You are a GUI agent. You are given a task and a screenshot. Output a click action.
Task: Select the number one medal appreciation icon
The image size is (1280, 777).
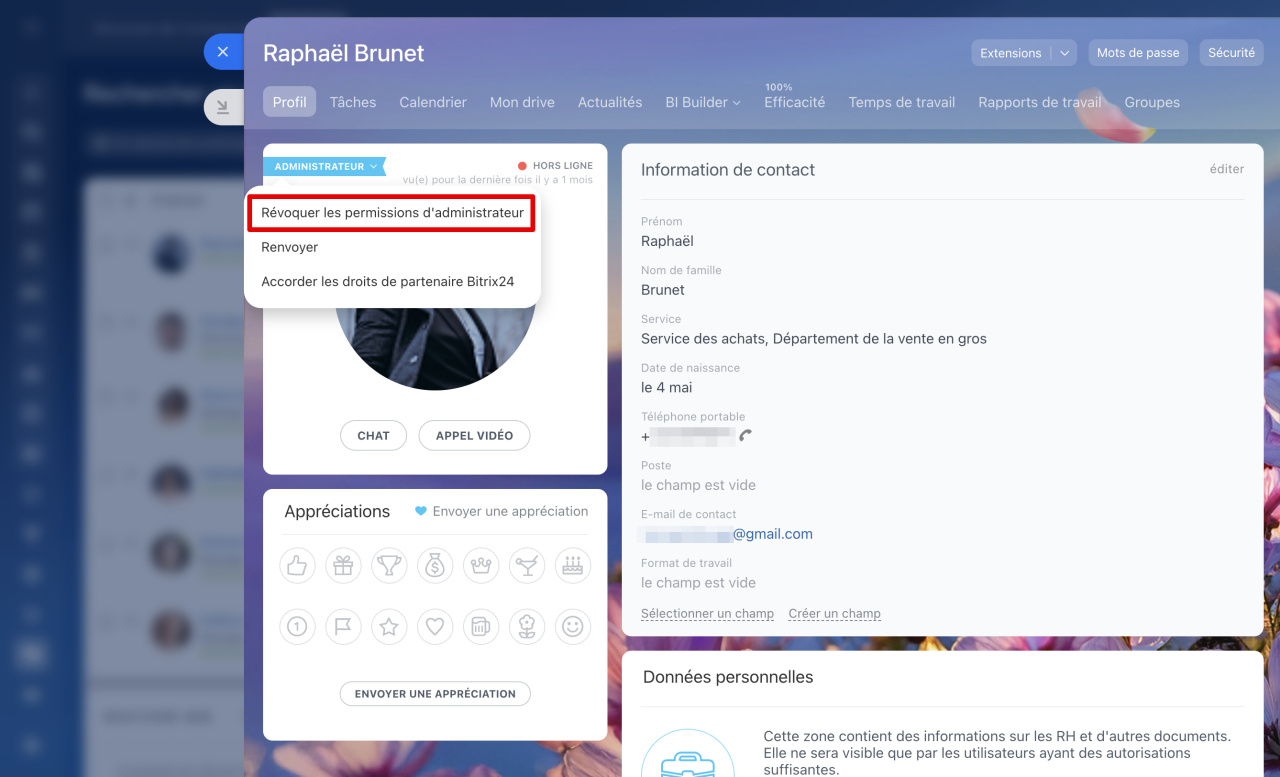click(x=297, y=627)
